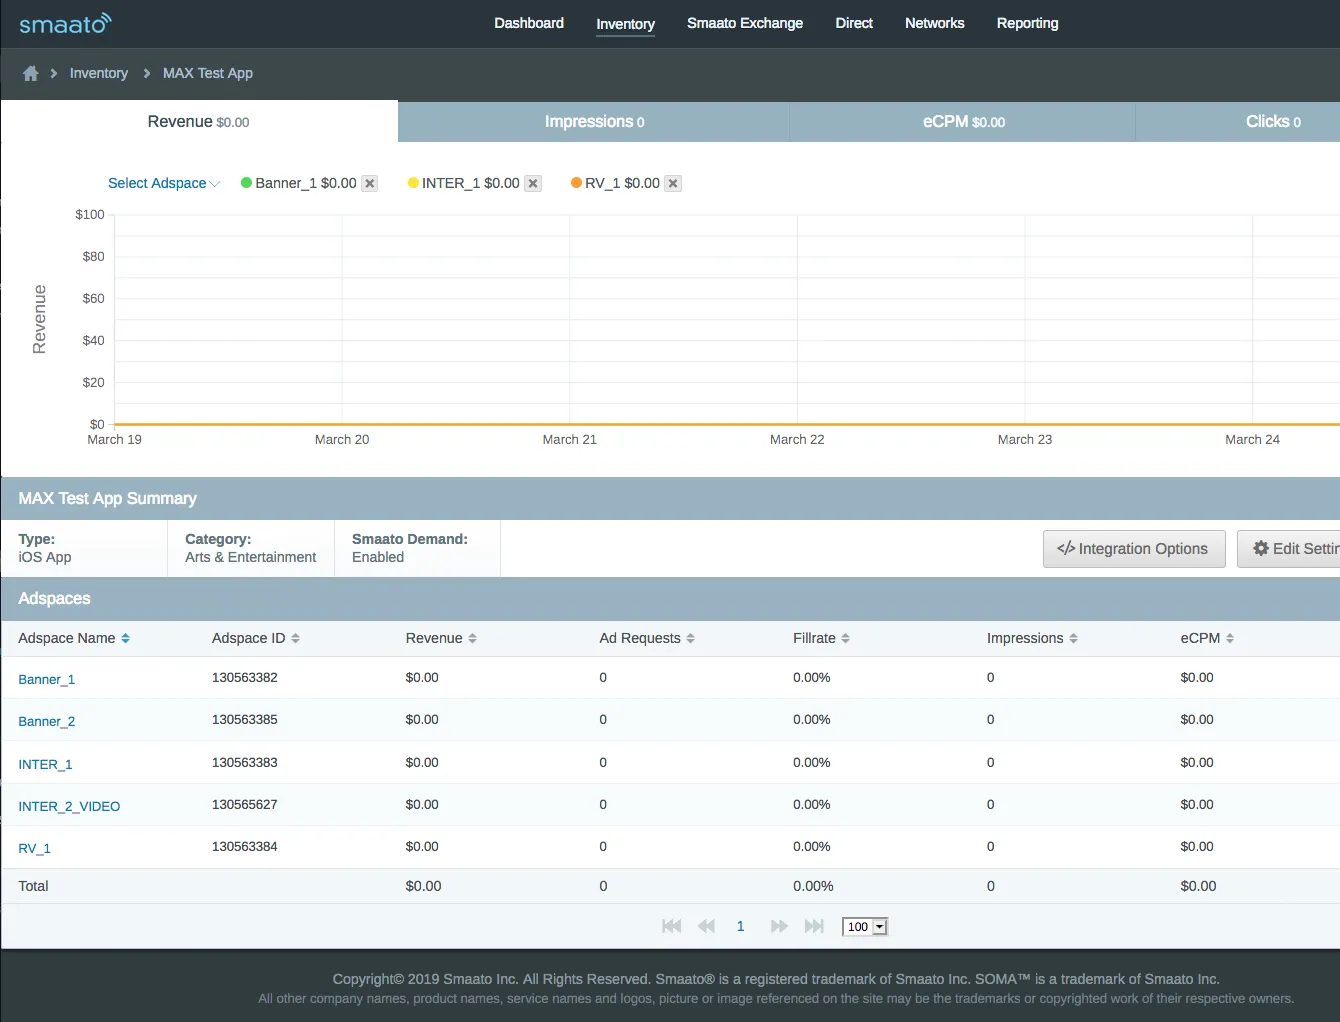Screen dimensions: 1340x1022
Task: Open the Banner_2 adspace link
Action: (46, 721)
